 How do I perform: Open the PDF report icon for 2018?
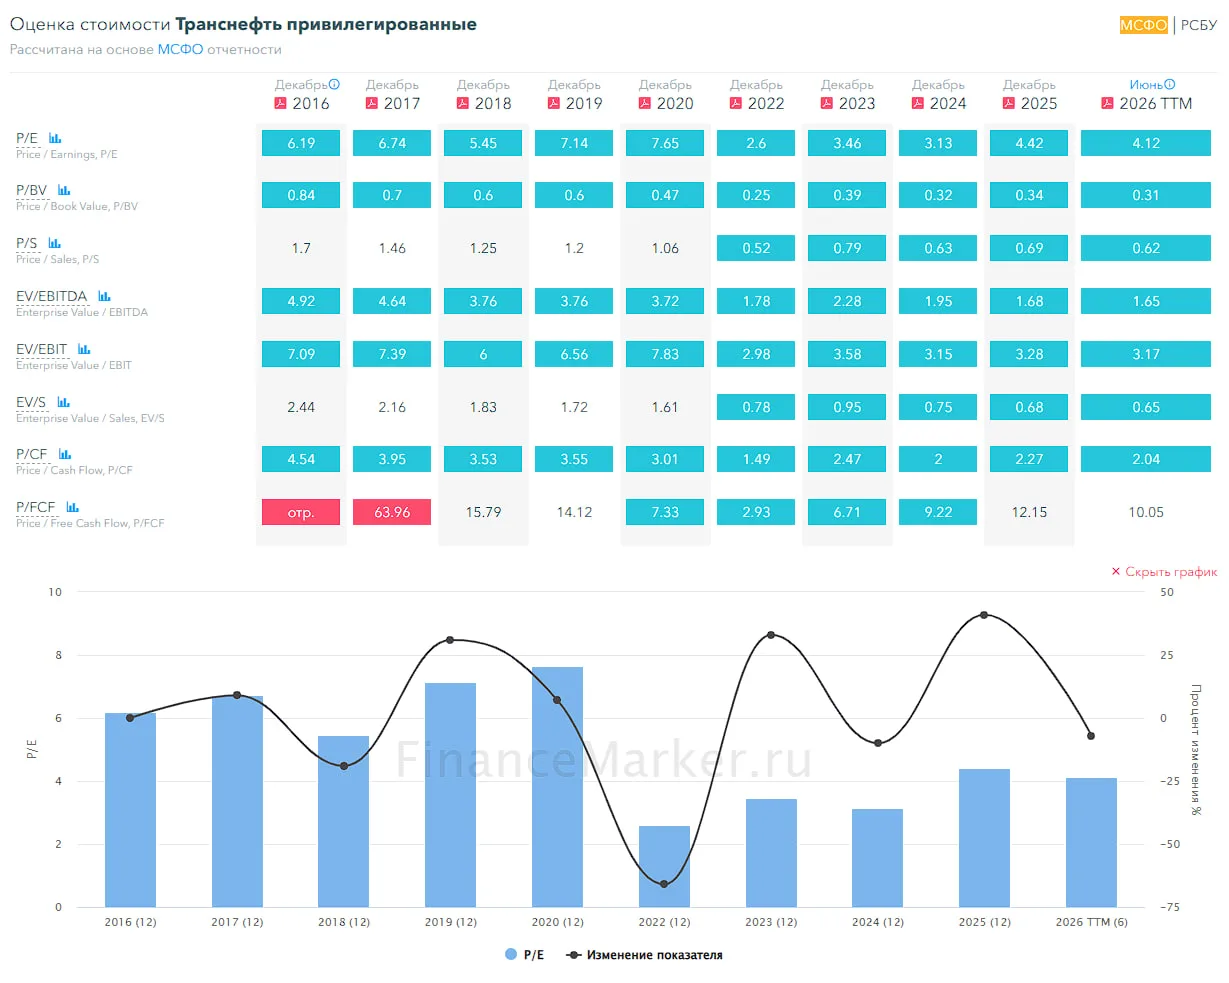pos(463,103)
